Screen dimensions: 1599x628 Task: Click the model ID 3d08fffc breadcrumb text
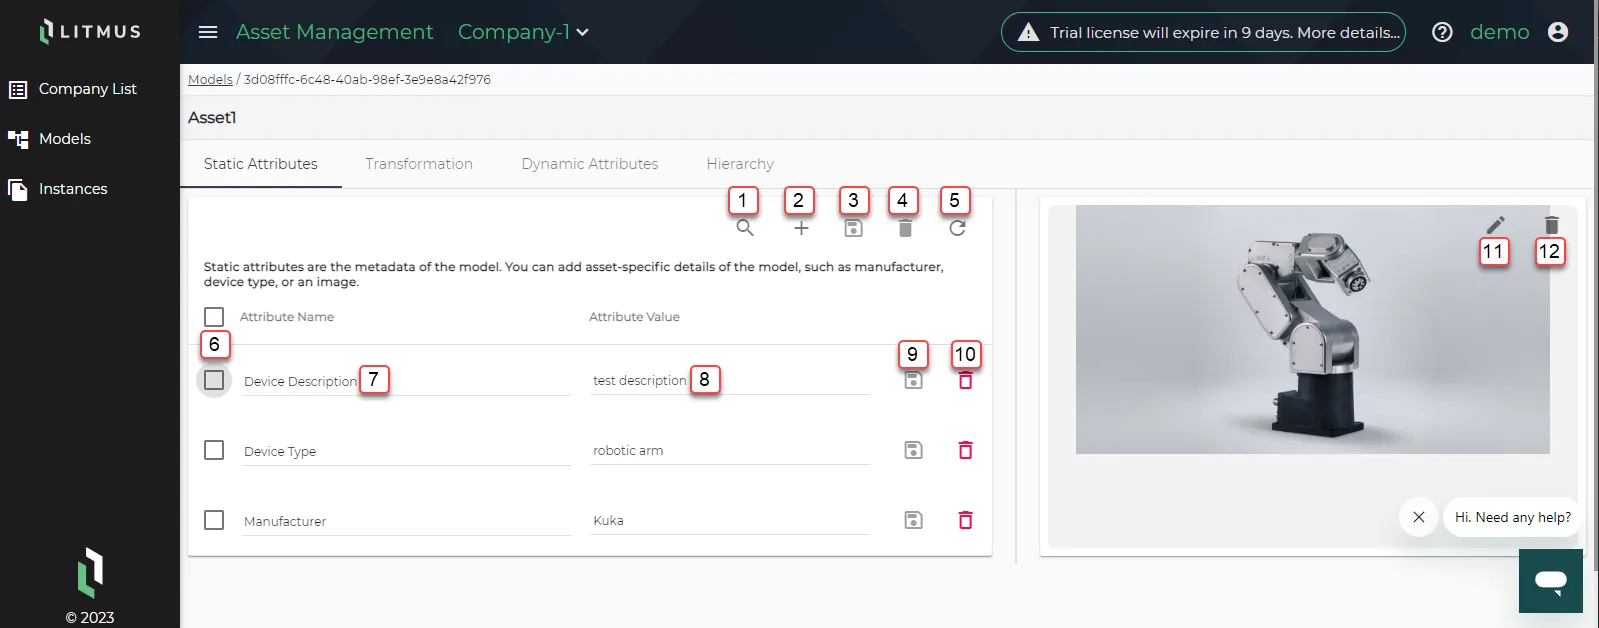[367, 79]
